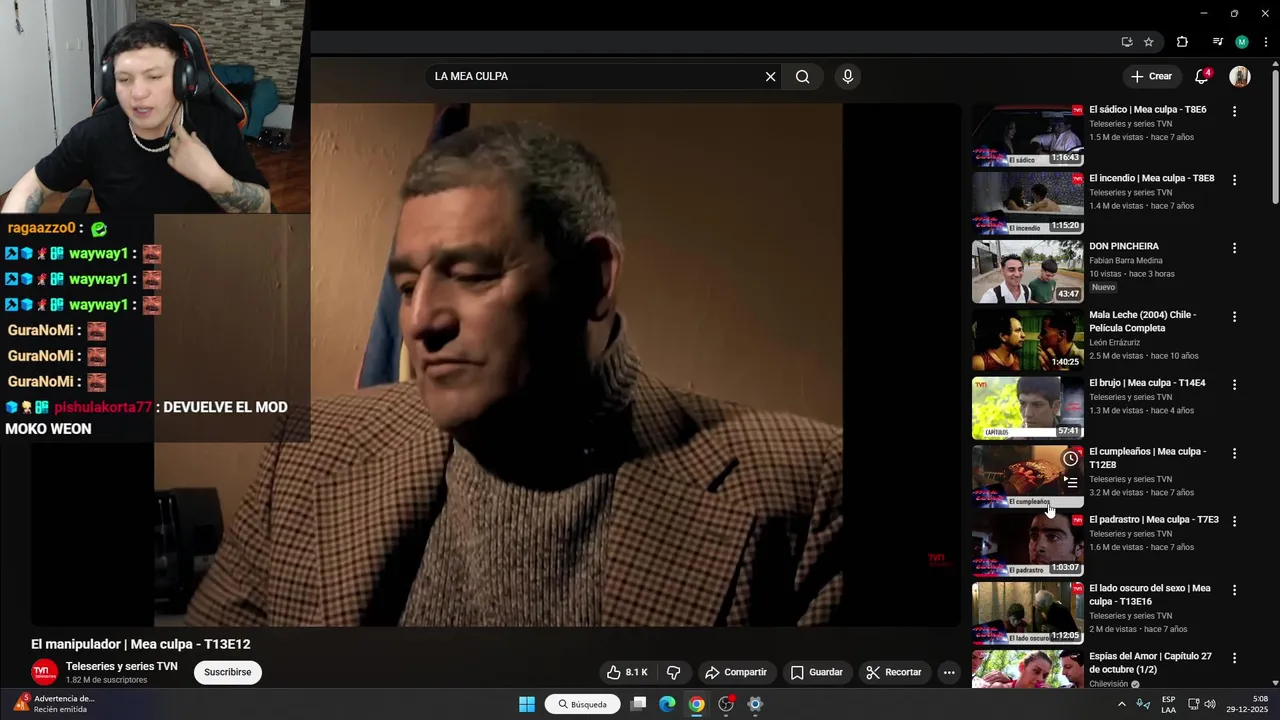Viewport: 1280px width, 720px height.
Task: Open Teleseries y series TVN channel avatar
Action: pos(44,672)
